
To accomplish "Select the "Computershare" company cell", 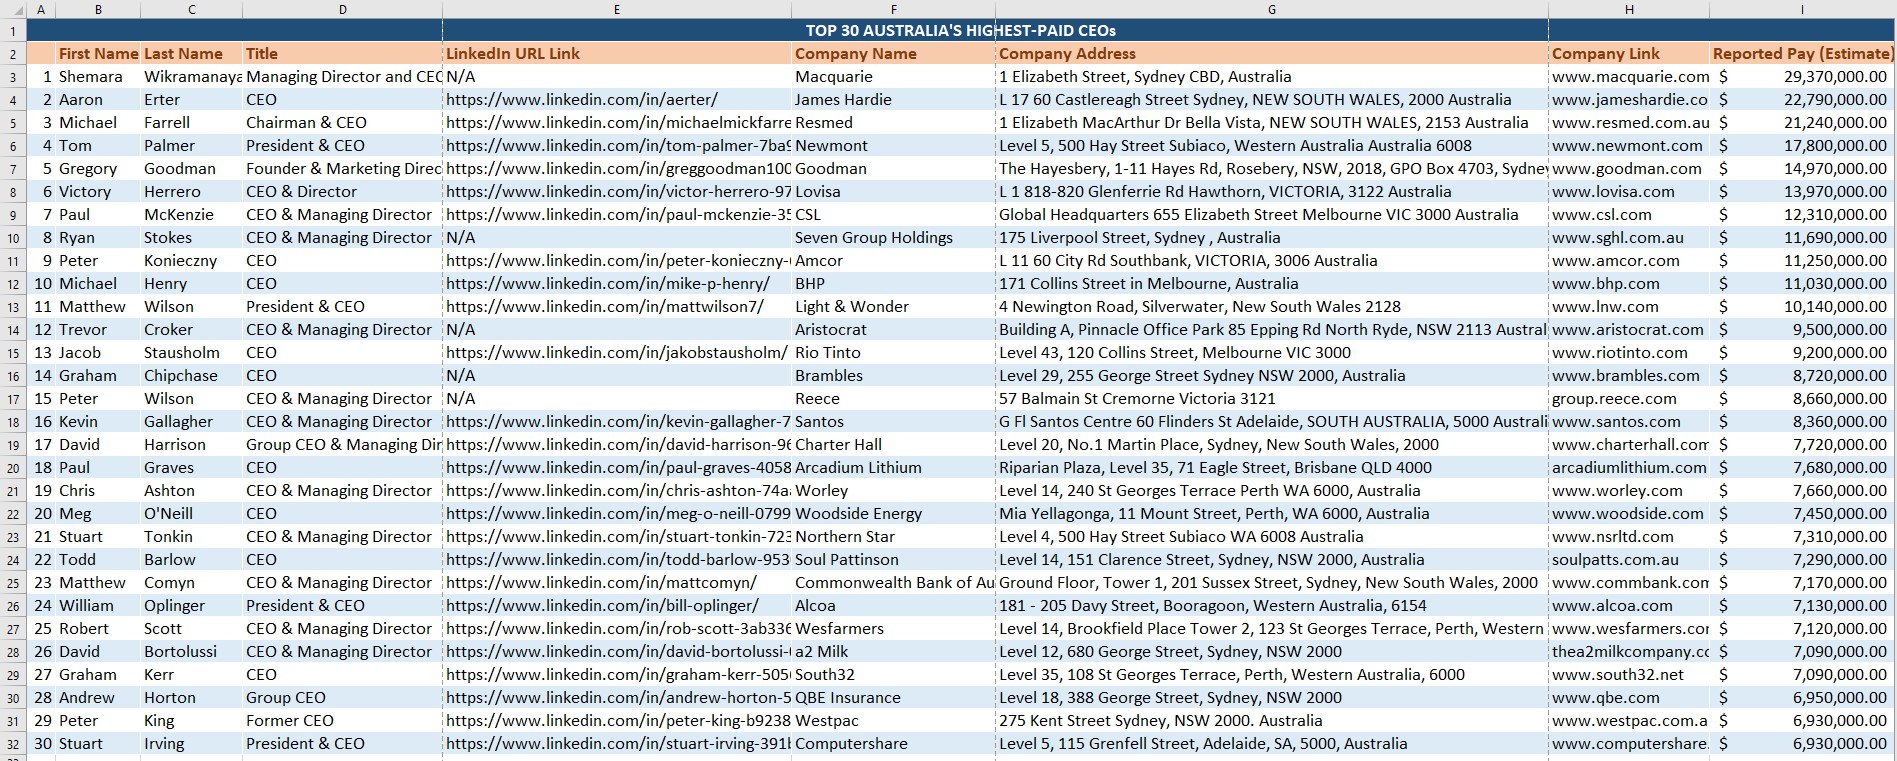I will pos(894,744).
